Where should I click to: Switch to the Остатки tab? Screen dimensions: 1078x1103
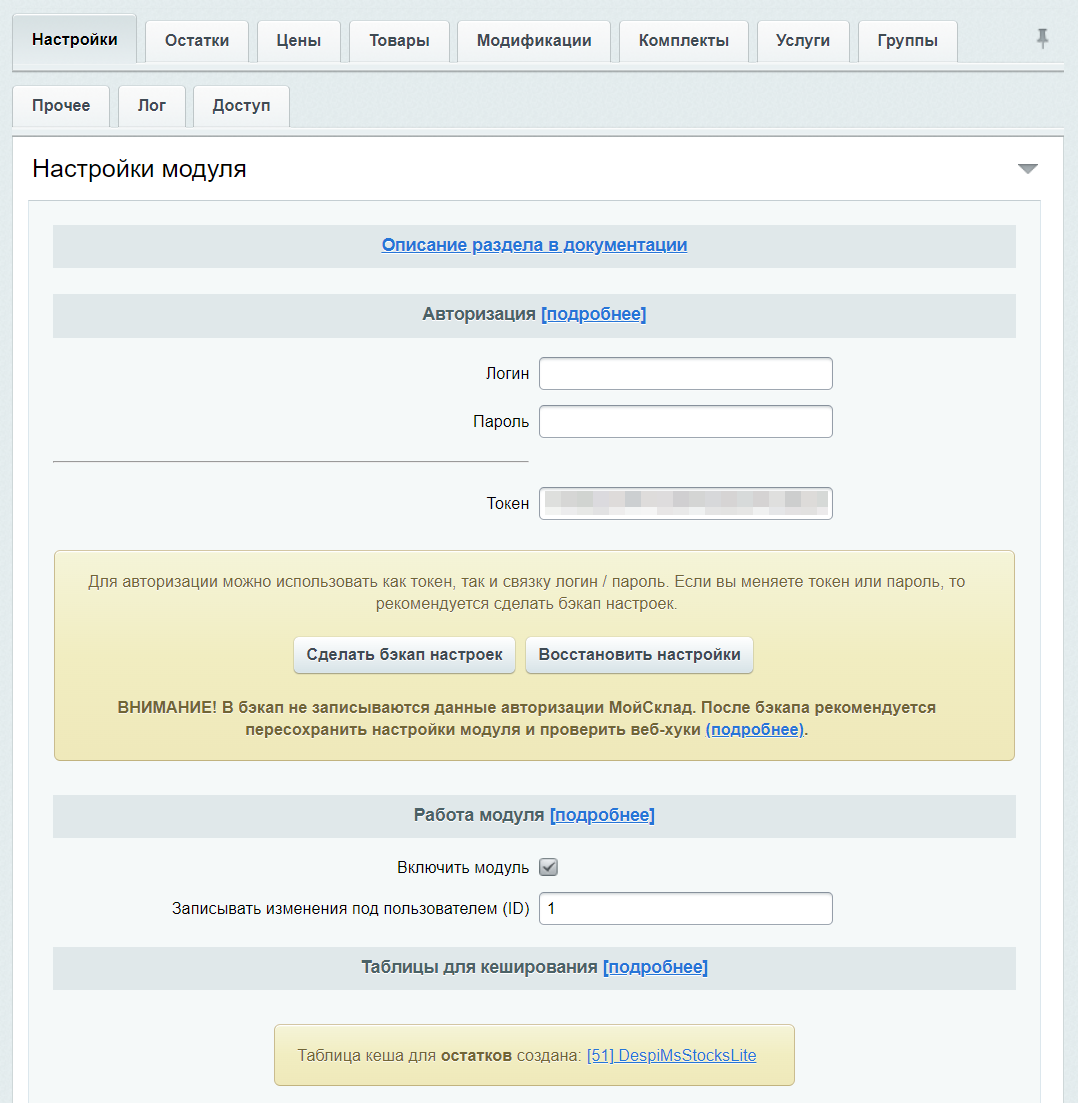197,41
